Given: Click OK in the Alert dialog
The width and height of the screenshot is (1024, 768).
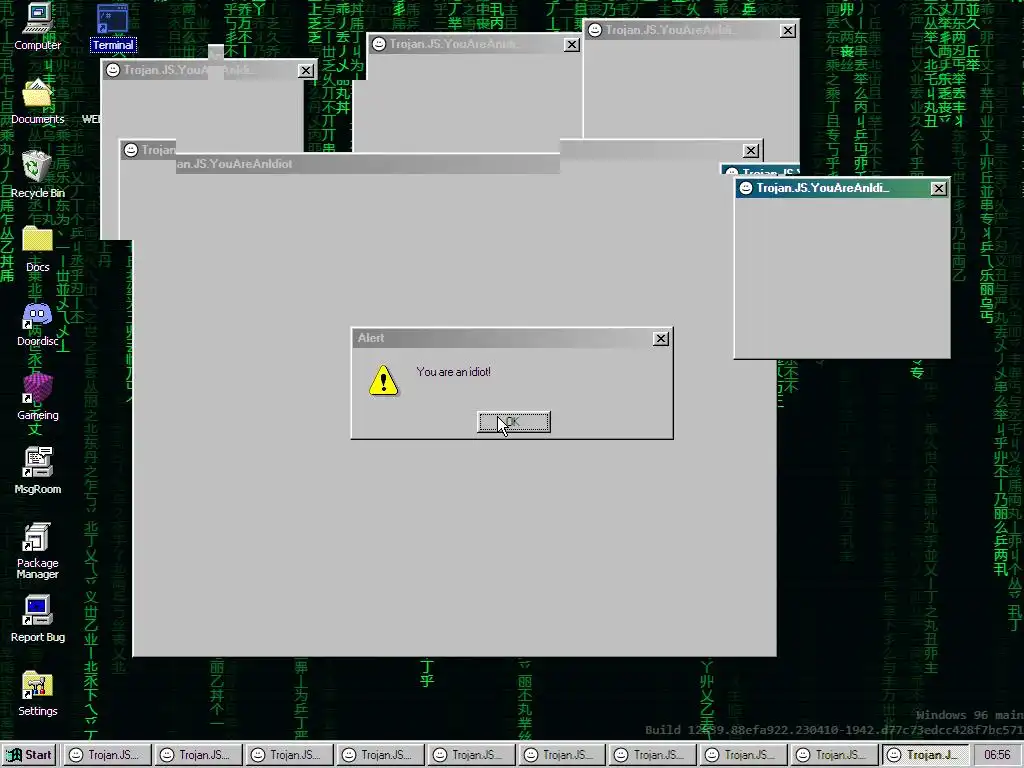Looking at the screenshot, I should pyautogui.click(x=514, y=422).
